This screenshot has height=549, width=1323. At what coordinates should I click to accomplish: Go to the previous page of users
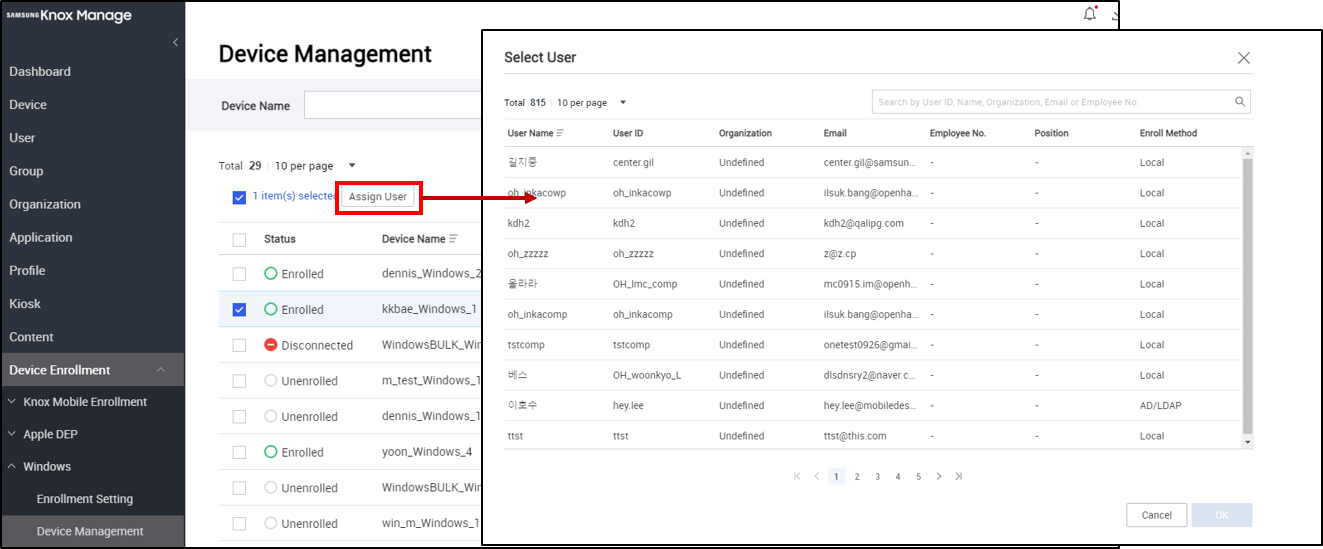pyautogui.click(x=817, y=476)
